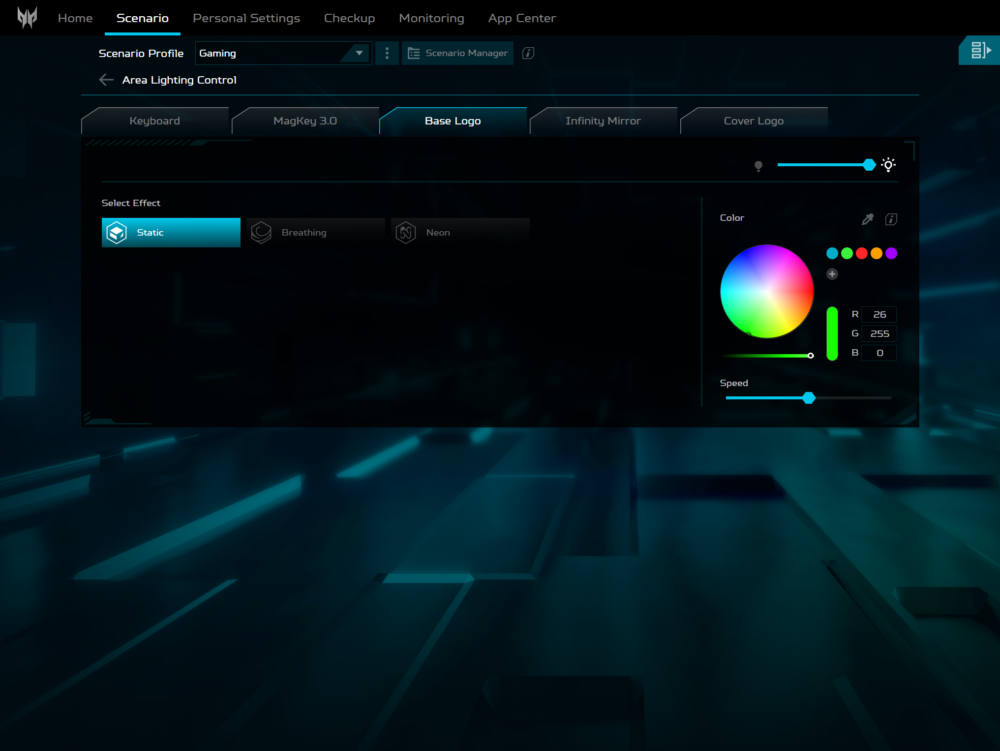Click the Predator logo icon
1000x751 pixels.
pyautogui.click(x=27, y=18)
